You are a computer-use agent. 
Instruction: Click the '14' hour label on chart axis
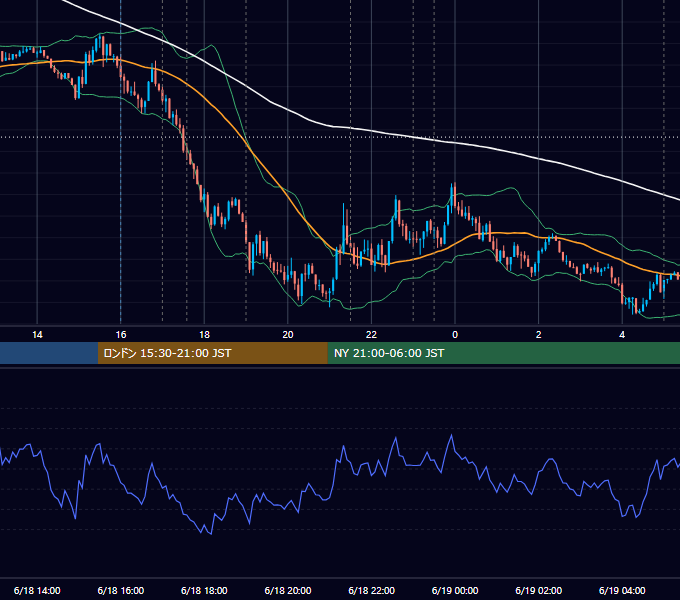coord(37,335)
